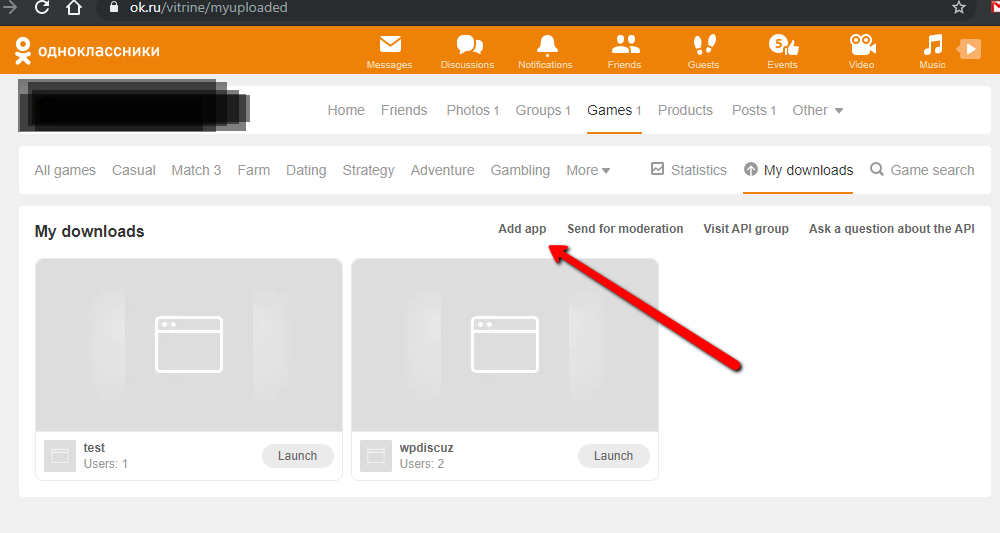Expand the Other dropdown in profile menu
Screen dimensions: 1000x533
(818, 110)
